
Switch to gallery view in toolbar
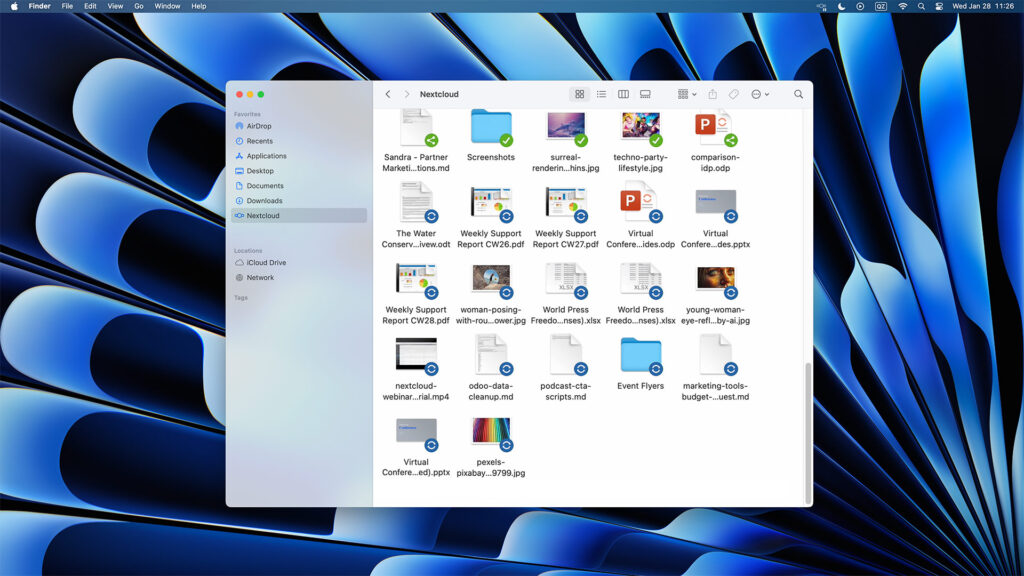[x=645, y=94]
